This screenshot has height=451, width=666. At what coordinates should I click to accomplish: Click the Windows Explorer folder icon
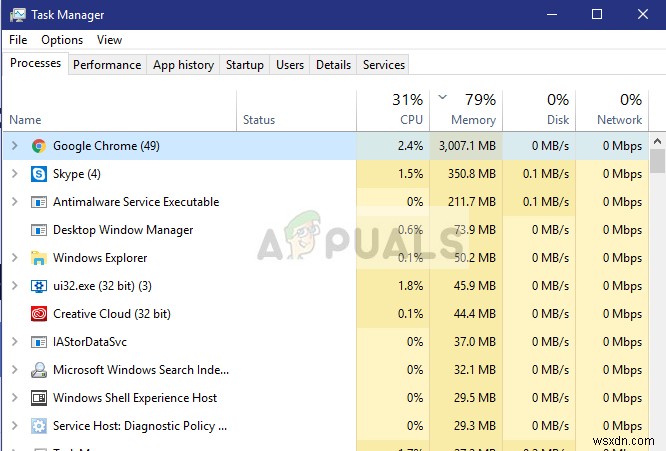click(x=39, y=258)
